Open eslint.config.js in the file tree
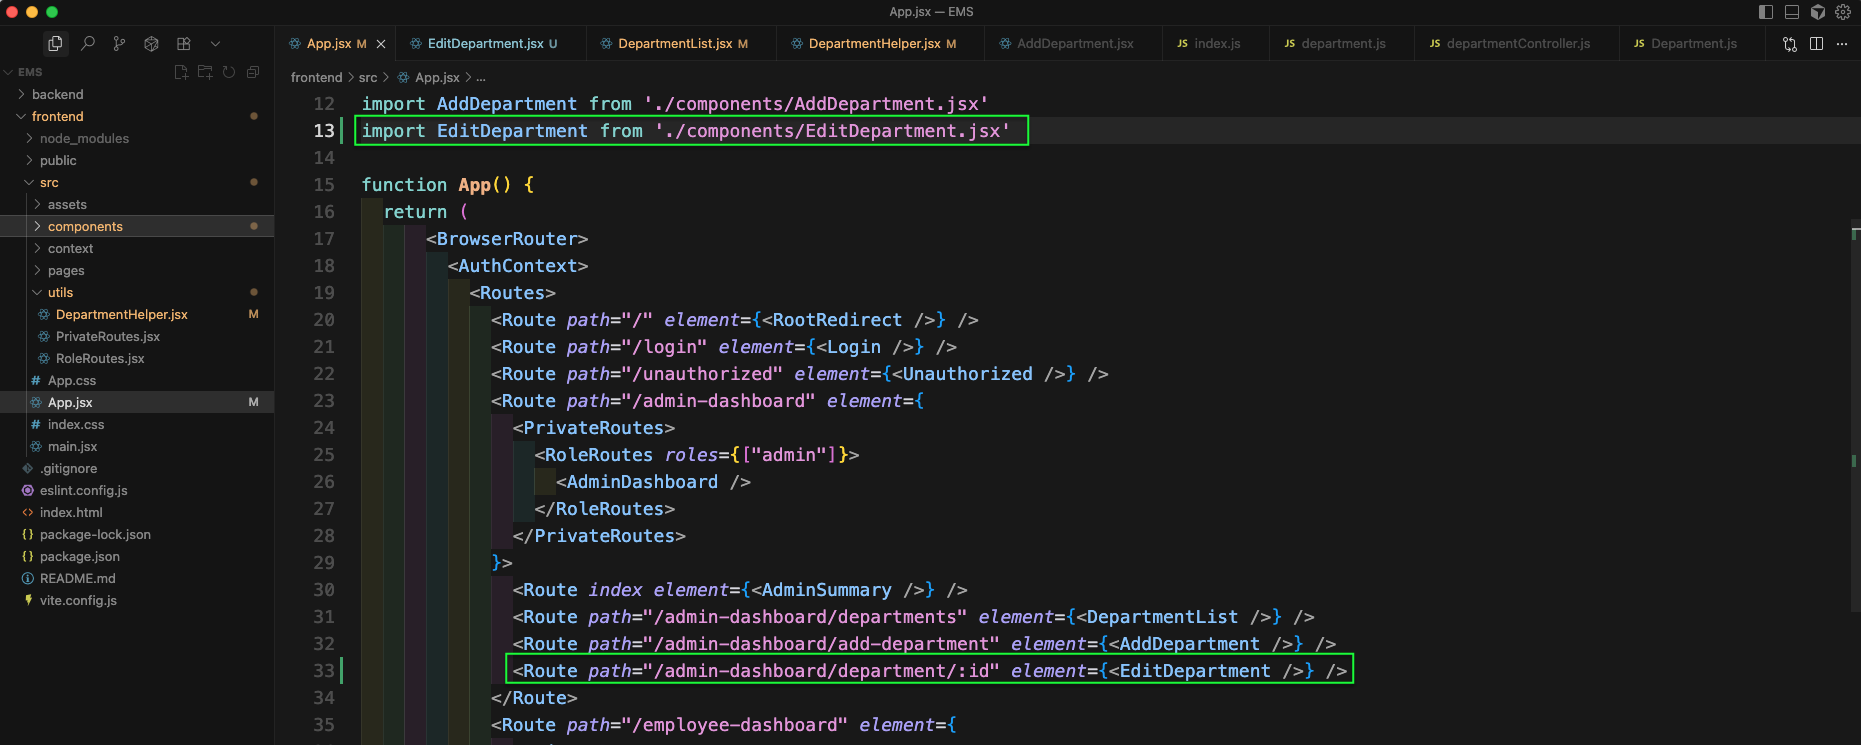Screen dimensions: 1861x745 point(137,490)
